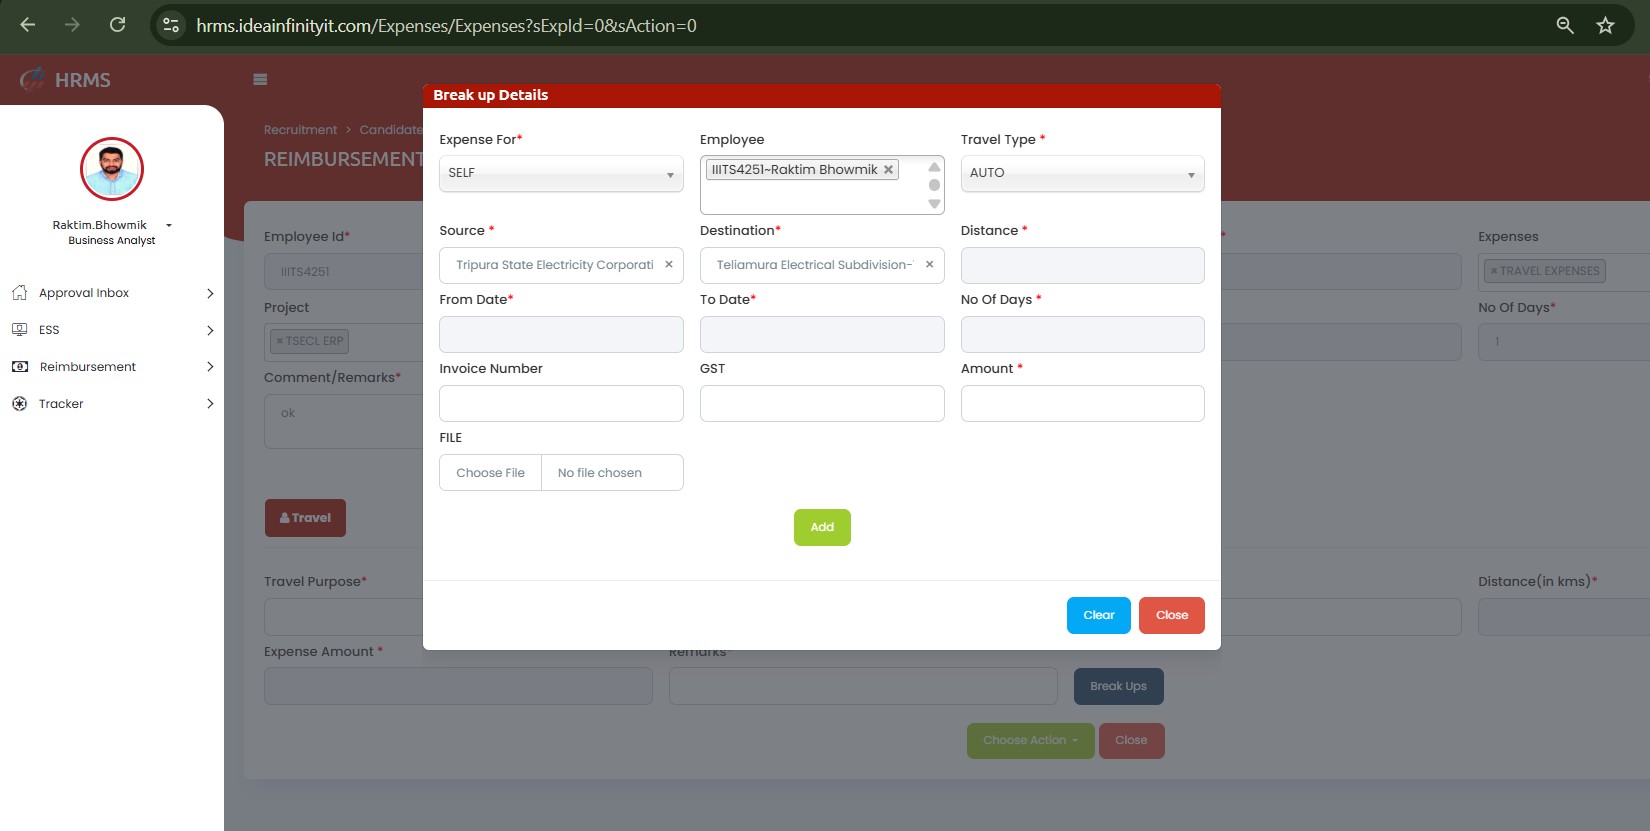Click Choose File button
The width and height of the screenshot is (1650, 831).
coord(490,473)
